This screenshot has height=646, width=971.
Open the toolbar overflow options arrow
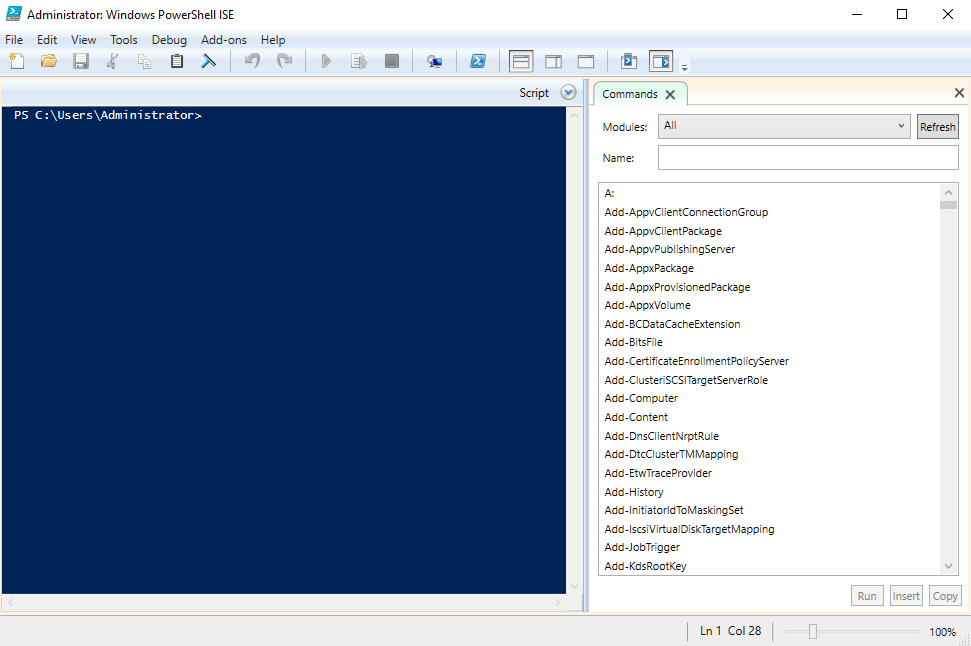pyautogui.click(x=685, y=67)
